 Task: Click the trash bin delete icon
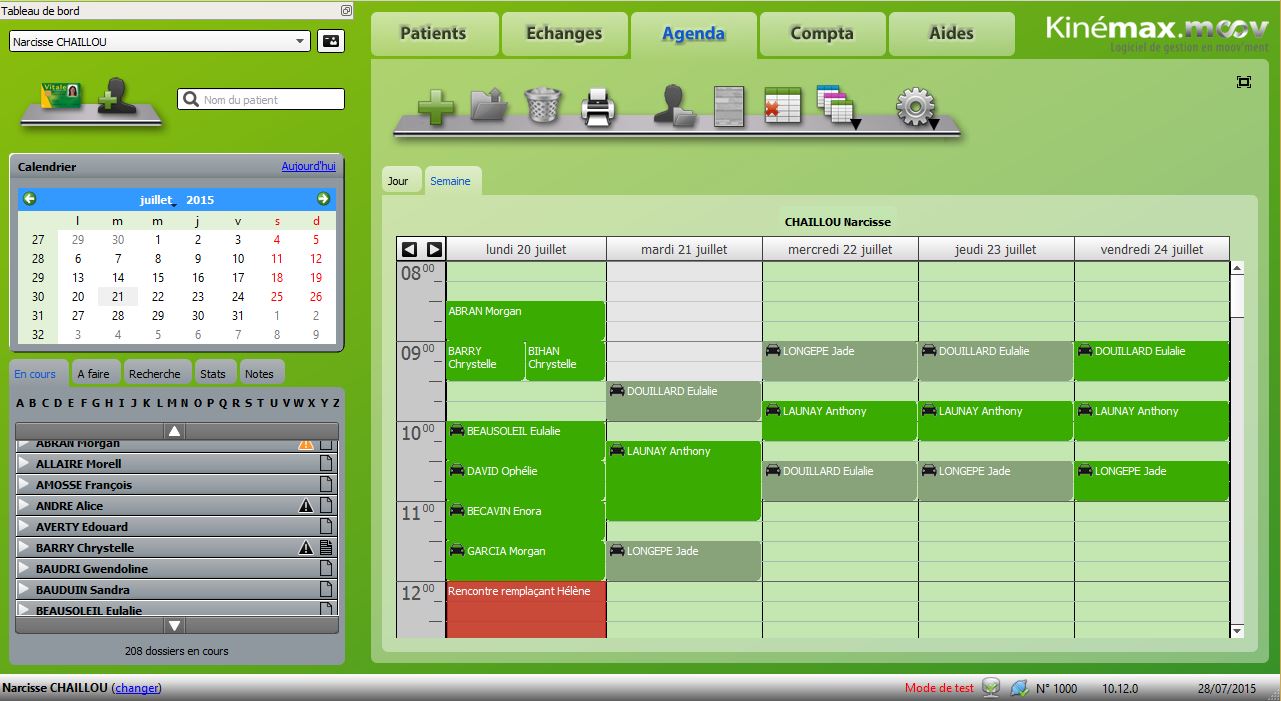[x=542, y=105]
